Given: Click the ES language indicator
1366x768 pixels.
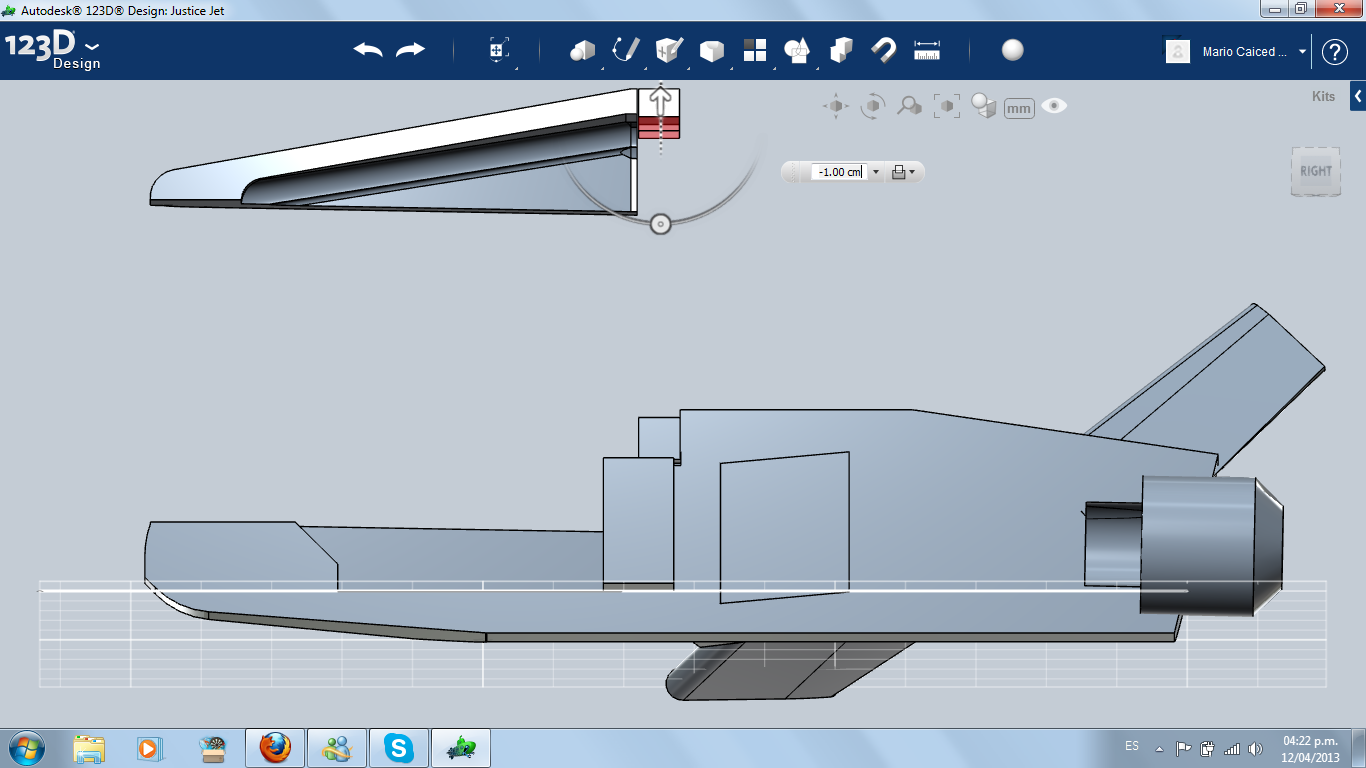Looking at the screenshot, I should tap(1132, 746).
